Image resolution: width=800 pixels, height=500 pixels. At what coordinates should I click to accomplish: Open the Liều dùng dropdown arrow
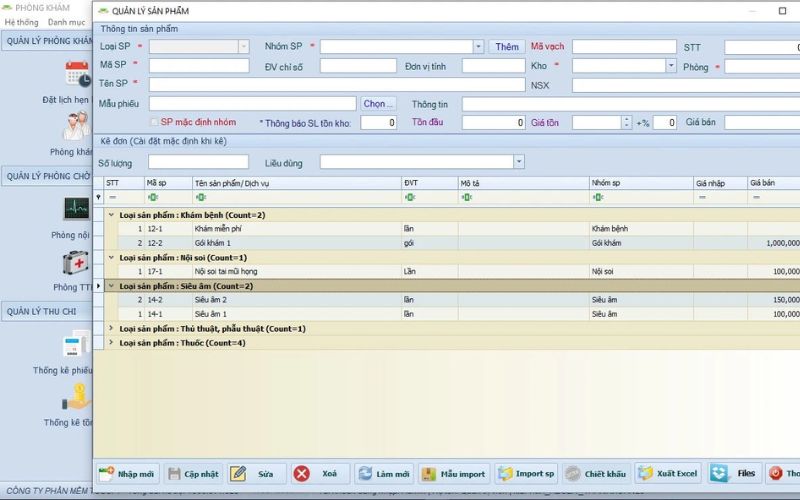pos(519,162)
